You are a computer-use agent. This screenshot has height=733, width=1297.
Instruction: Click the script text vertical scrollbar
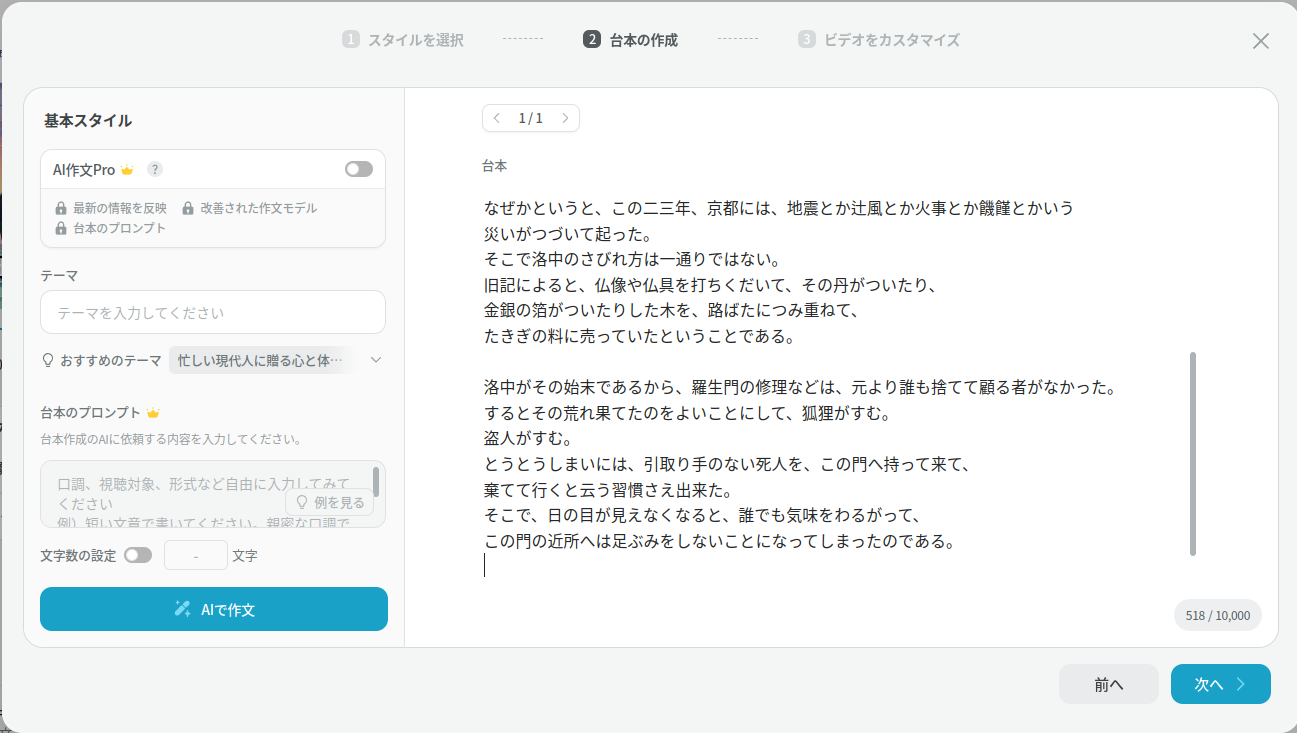pyautogui.click(x=1193, y=453)
